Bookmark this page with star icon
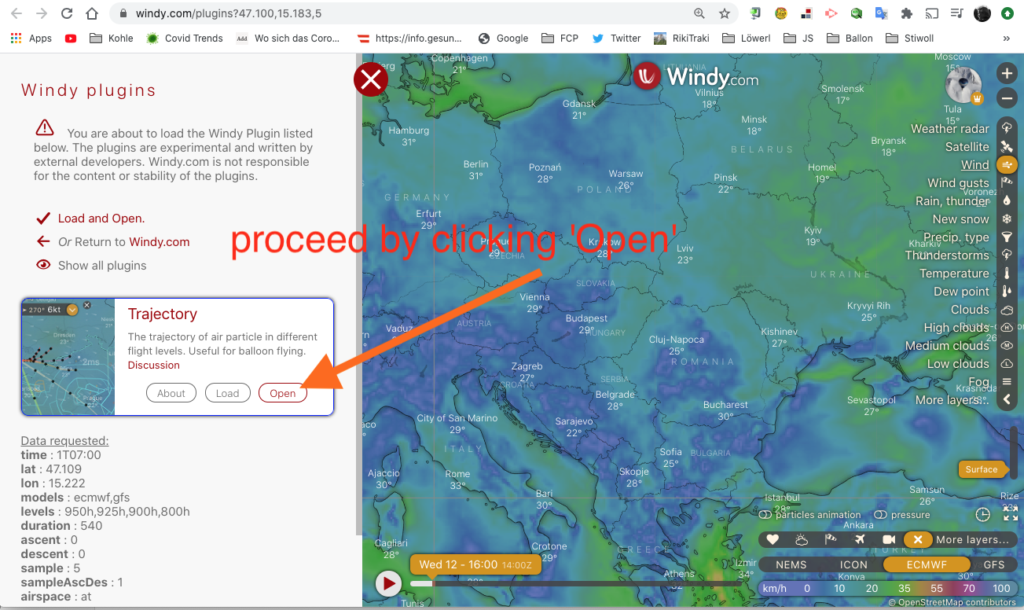The width and height of the screenshot is (1024, 610). (724, 13)
